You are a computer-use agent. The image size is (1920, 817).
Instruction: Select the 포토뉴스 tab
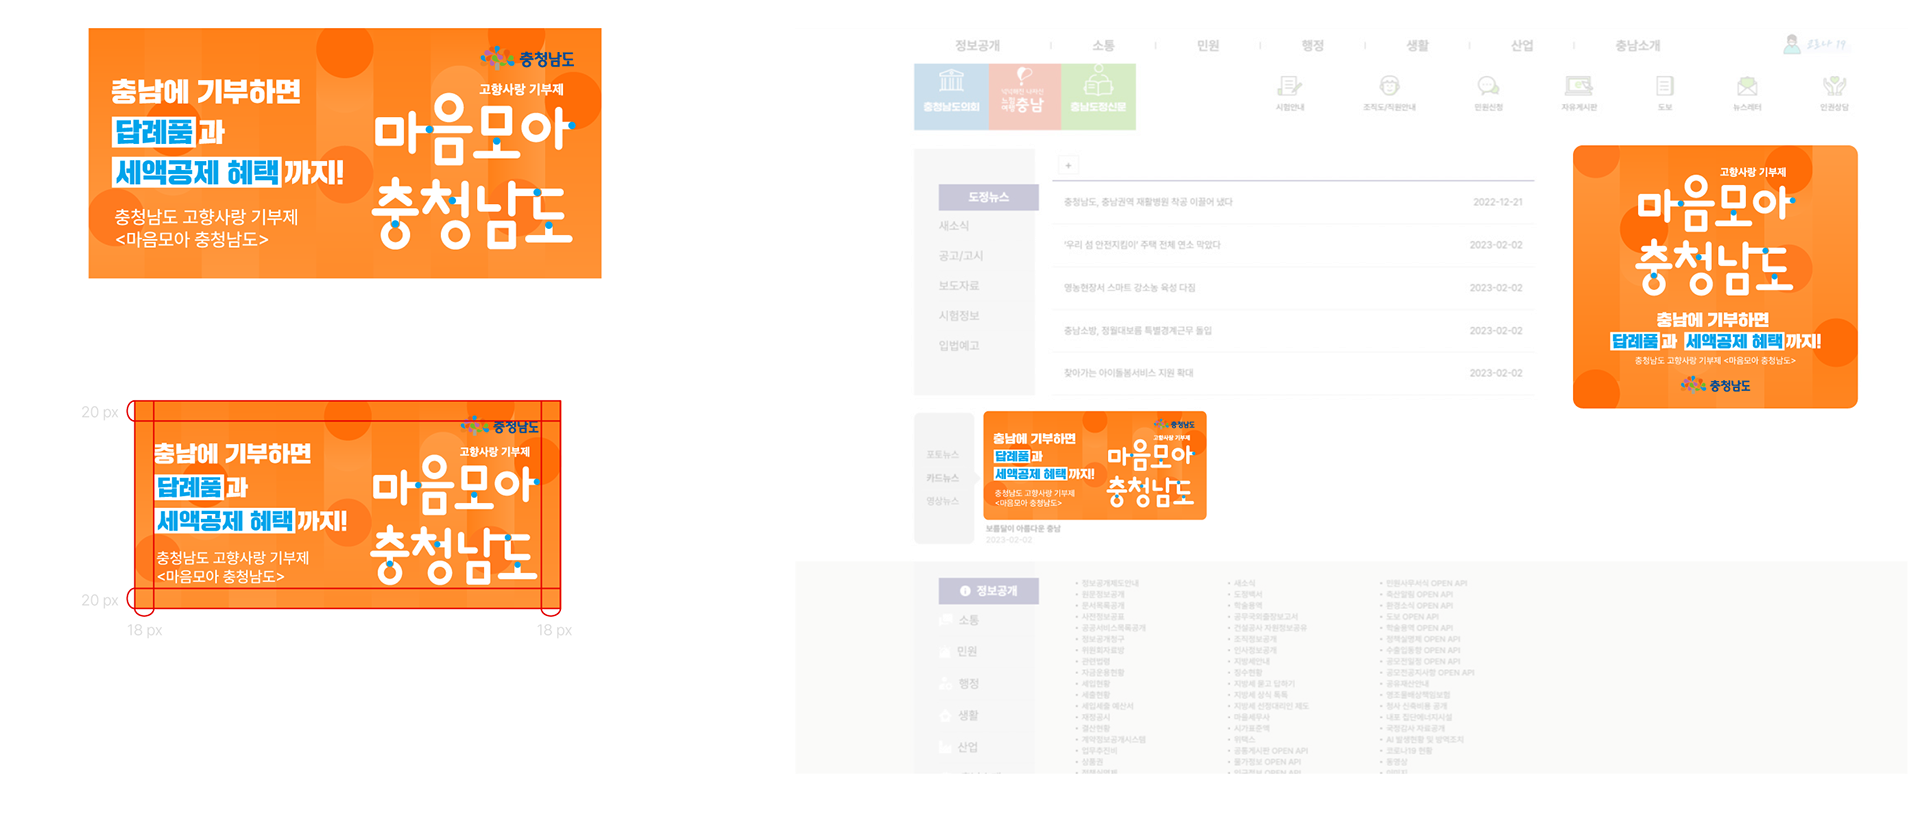942,455
